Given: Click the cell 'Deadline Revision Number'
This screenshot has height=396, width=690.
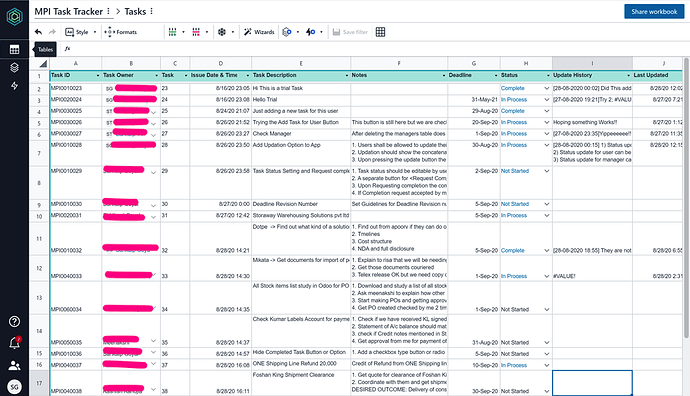Looking at the screenshot, I should point(301,204).
